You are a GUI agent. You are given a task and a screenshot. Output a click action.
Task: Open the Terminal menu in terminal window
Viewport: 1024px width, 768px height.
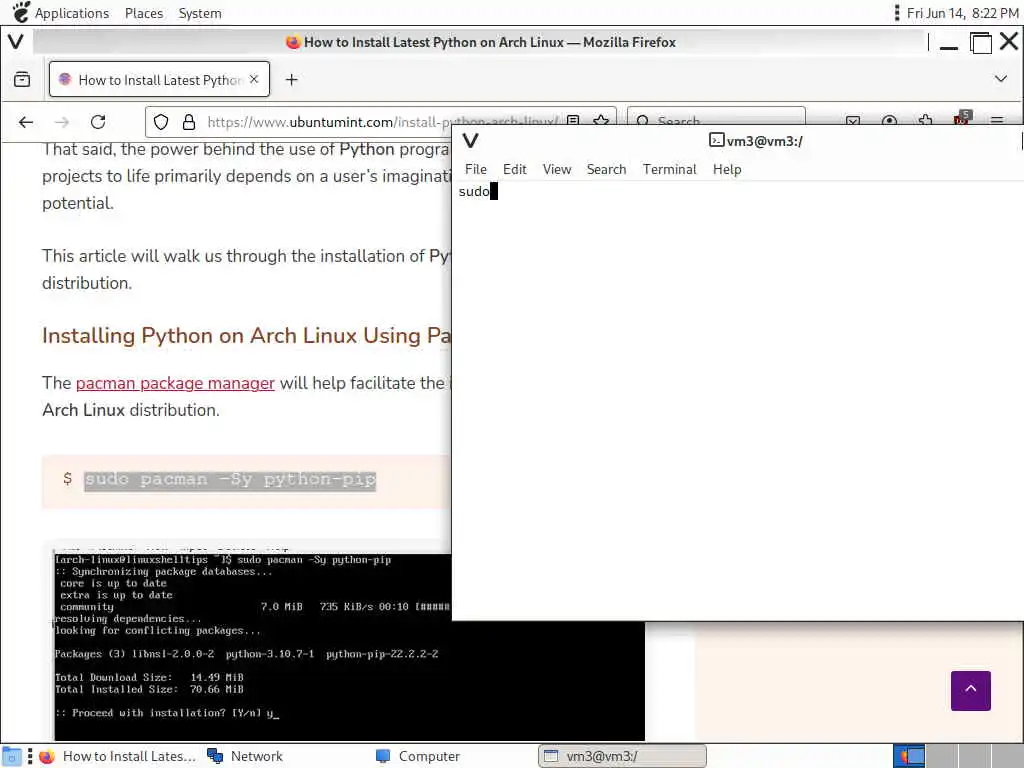669,169
